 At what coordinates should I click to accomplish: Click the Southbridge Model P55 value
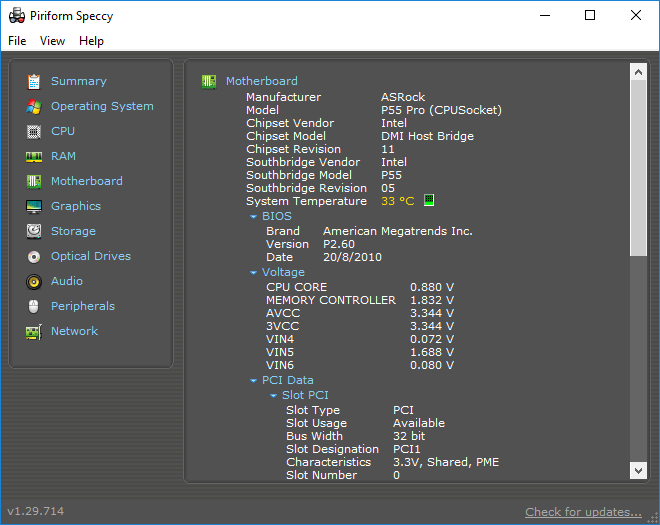click(391, 175)
